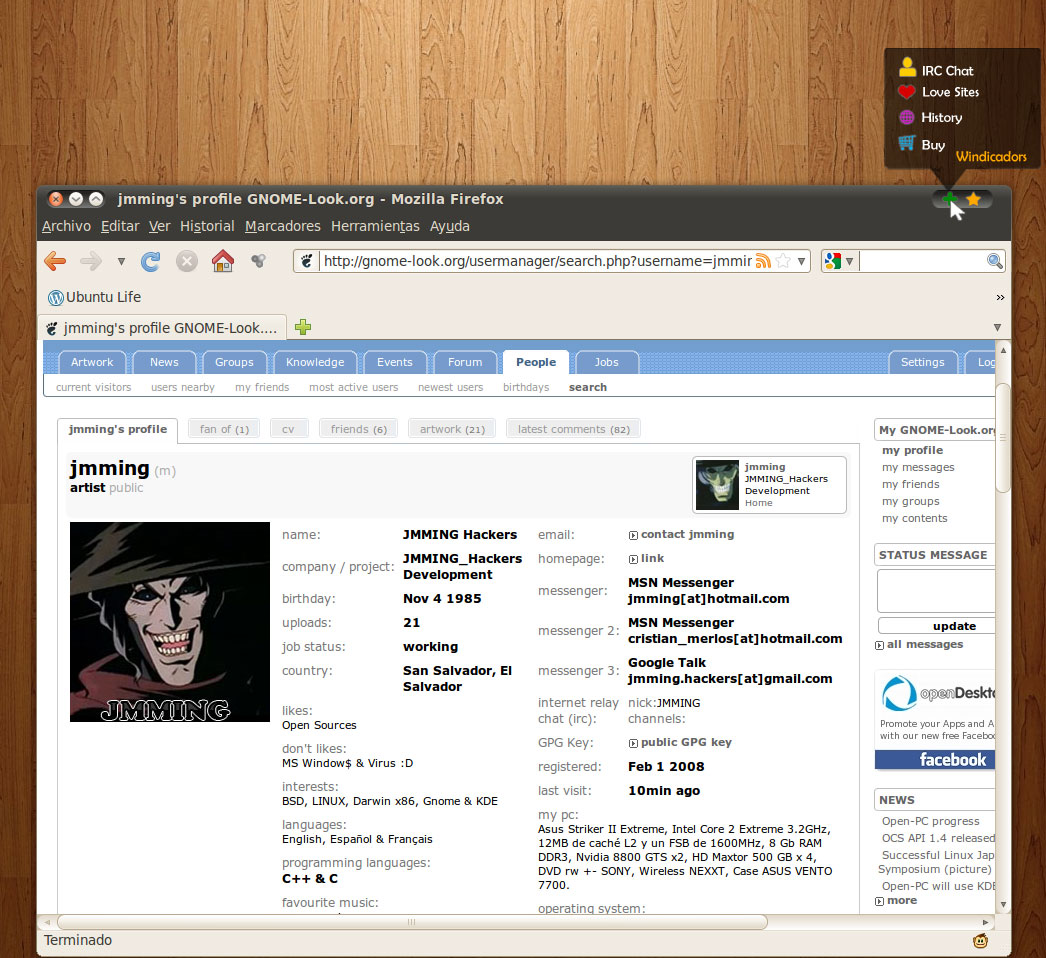The image size is (1046, 958).
Task: Open the Herramientas menu
Action: click(x=375, y=226)
